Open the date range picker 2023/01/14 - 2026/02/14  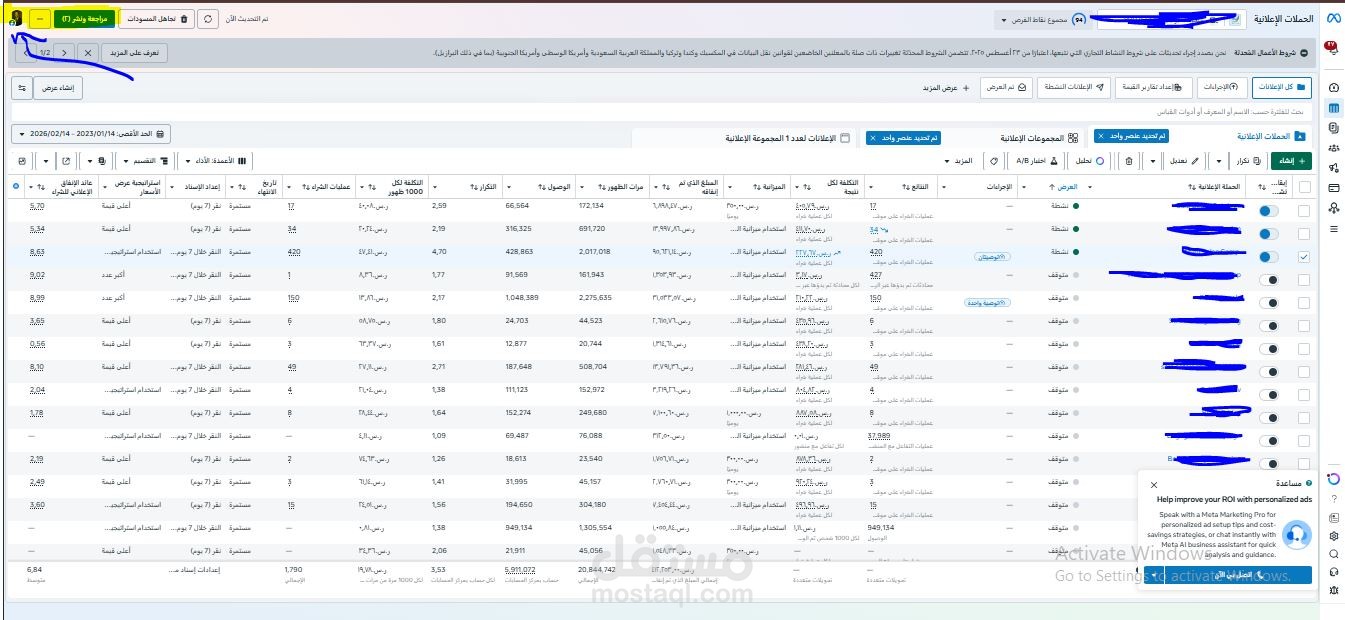[x=92, y=133]
